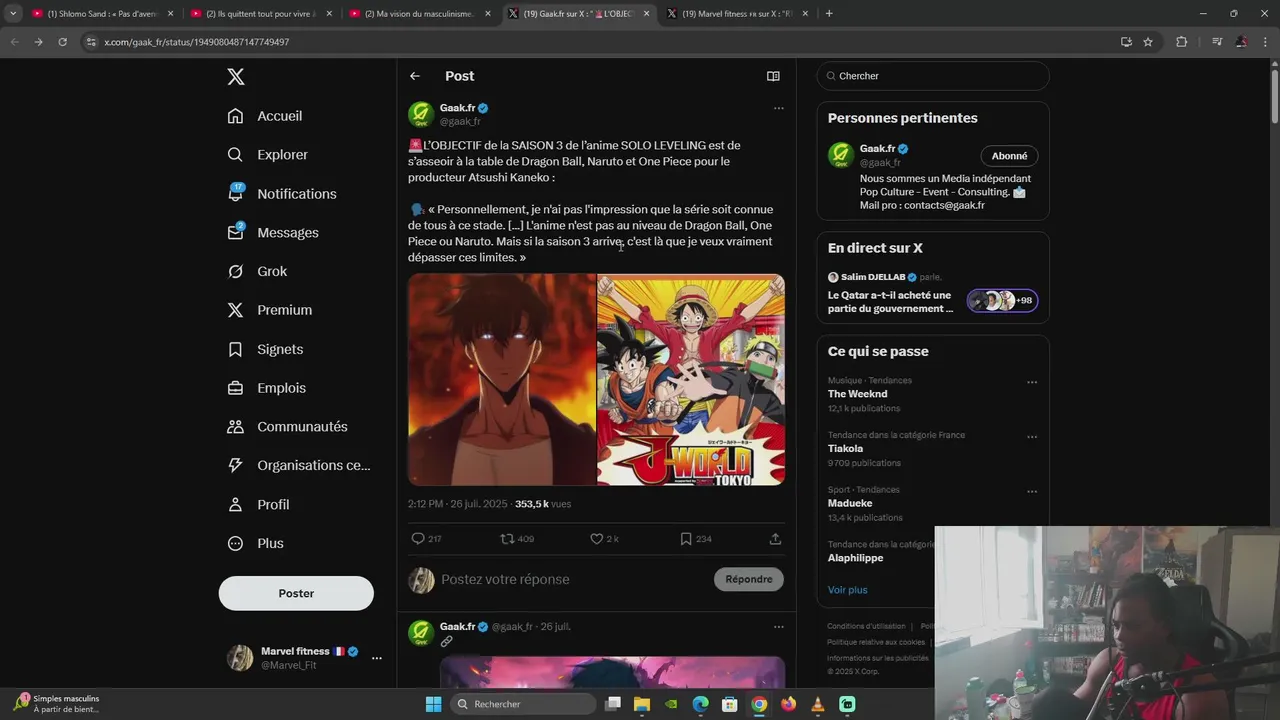Screen dimensions: 1280x720
Task: Click the 353,5 k vues count
Action: pyautogui.click(x=543, y=504)
